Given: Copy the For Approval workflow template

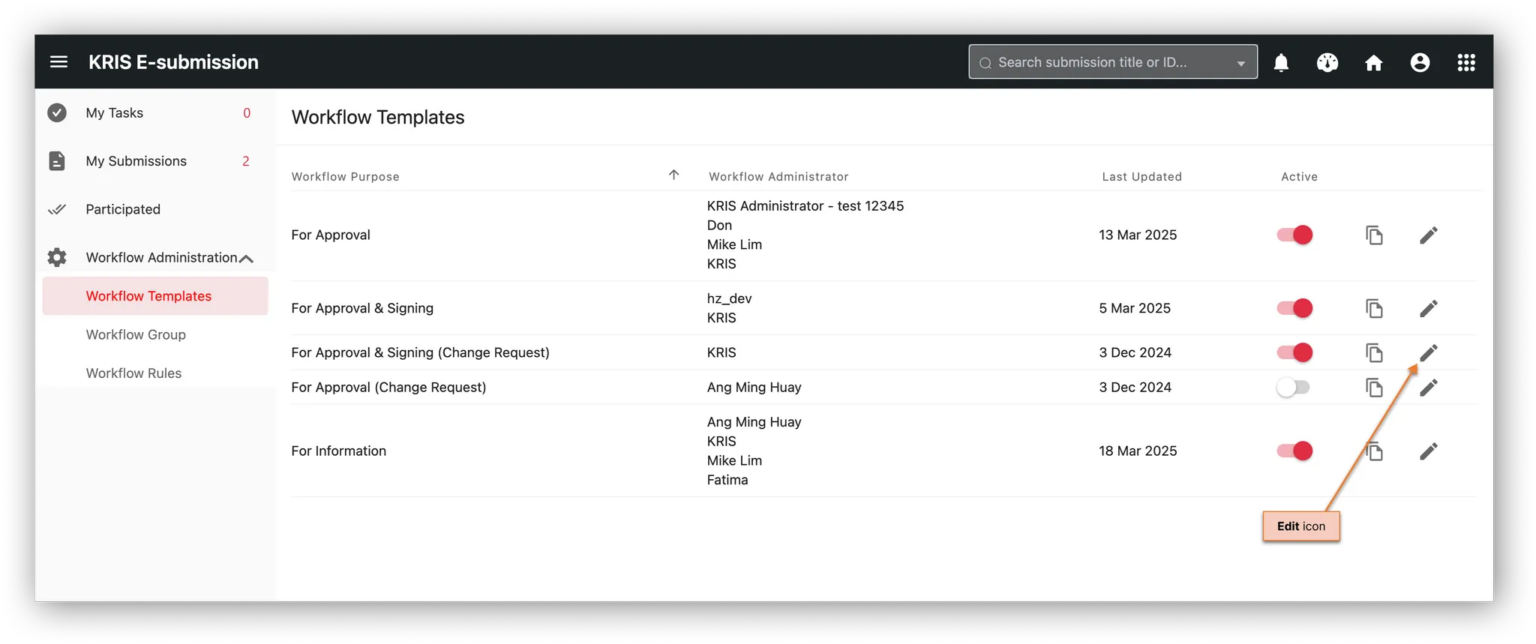Looking at the screenshot, I should (1374, 234).
